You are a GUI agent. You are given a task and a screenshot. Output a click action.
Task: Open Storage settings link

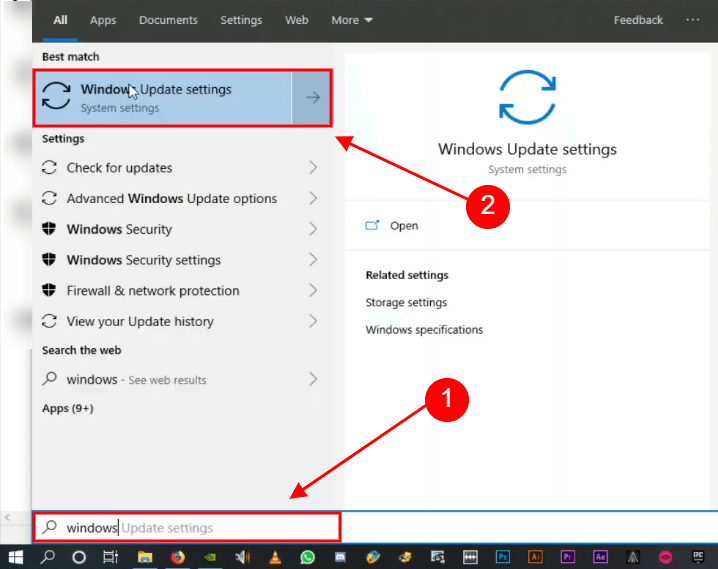tap(406, 303)
